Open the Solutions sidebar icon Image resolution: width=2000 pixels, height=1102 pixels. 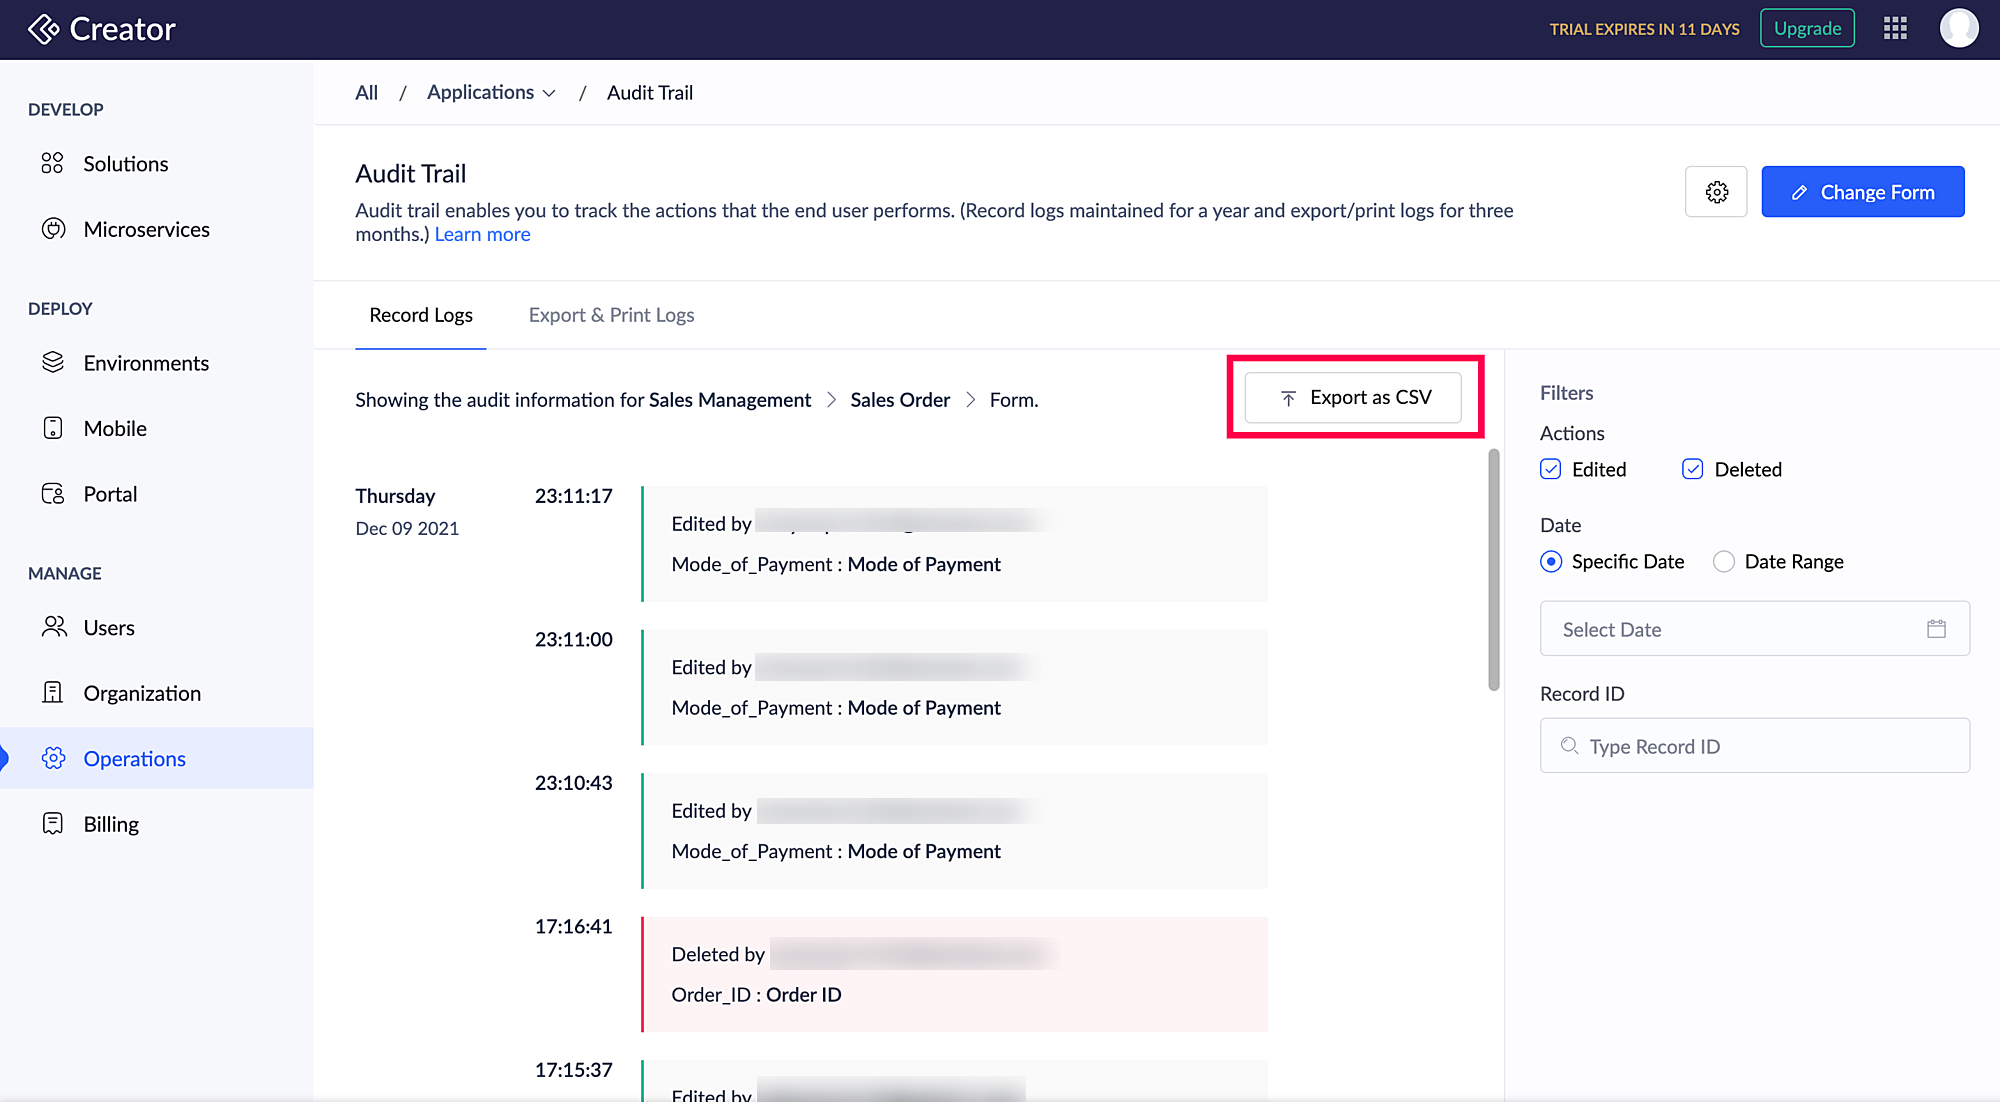[52, 163]
